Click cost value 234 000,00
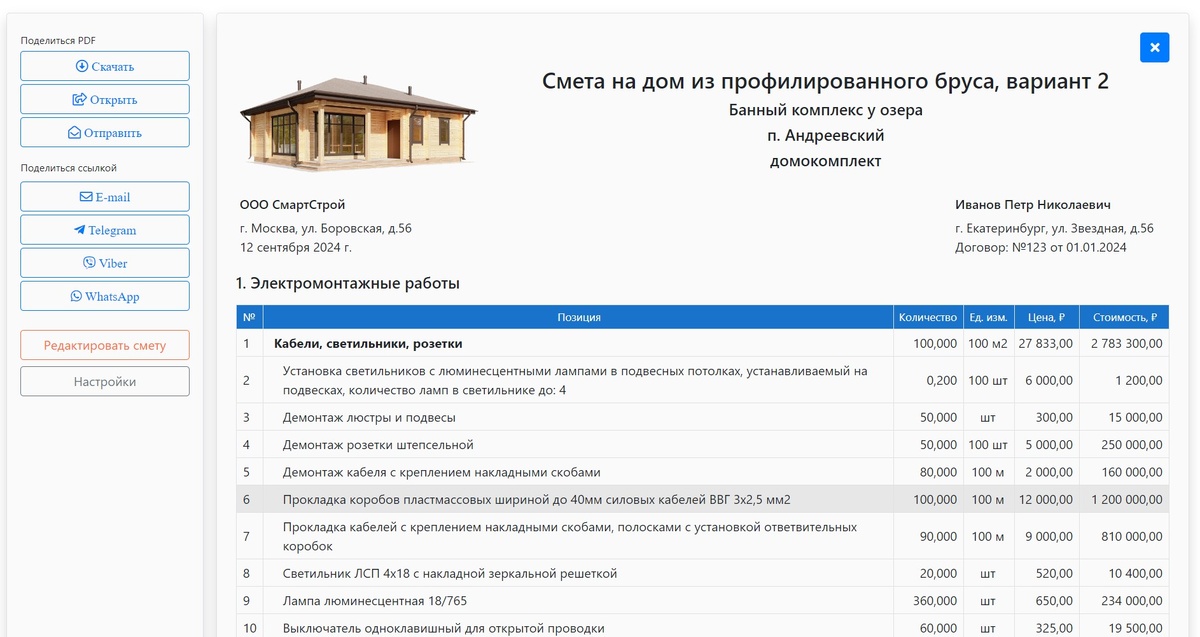Image resolution: width=1200 pixels, height=637 pixels. click(x=1131, y=601)
